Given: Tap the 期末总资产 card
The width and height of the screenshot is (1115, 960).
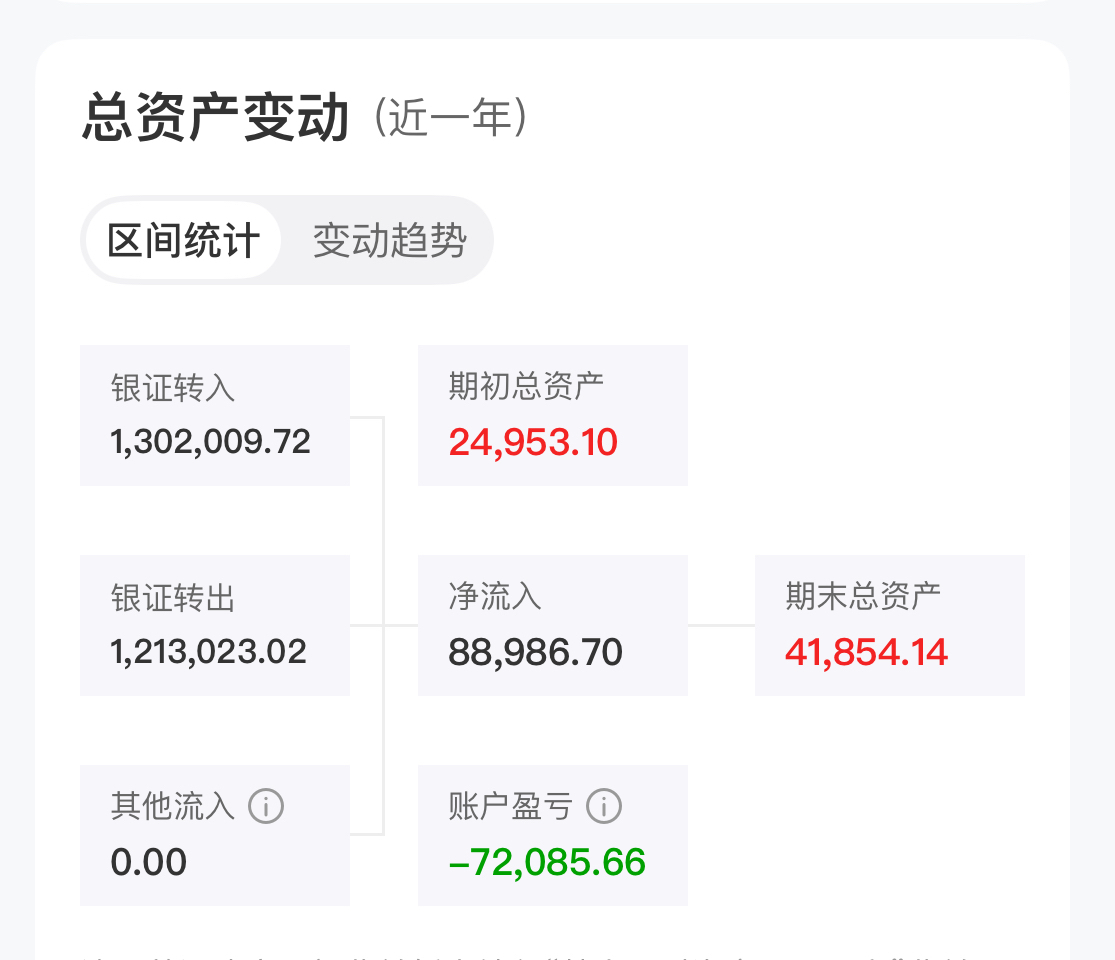Looking at the screenshot, I should pos(889,625).
